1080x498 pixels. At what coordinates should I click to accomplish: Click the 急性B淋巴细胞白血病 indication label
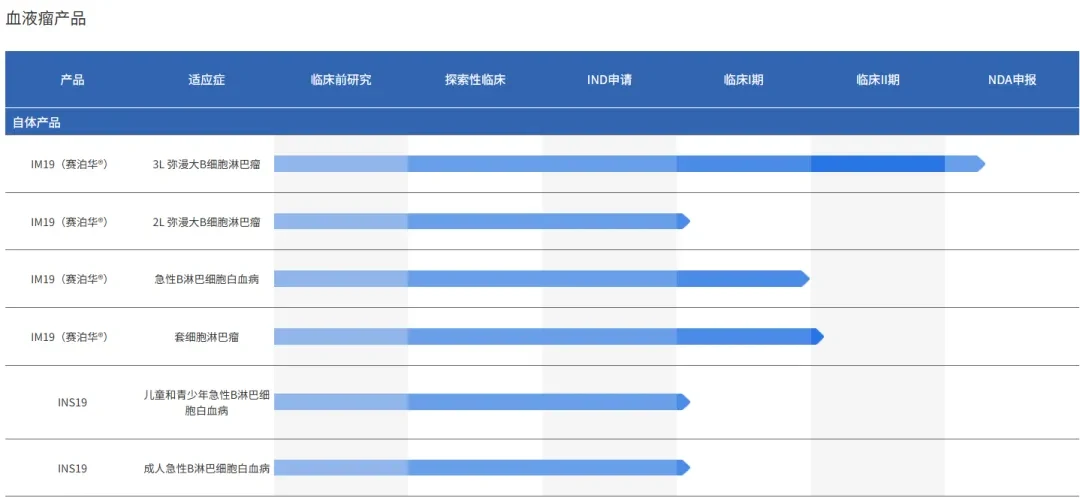click(x=207, y=280)
